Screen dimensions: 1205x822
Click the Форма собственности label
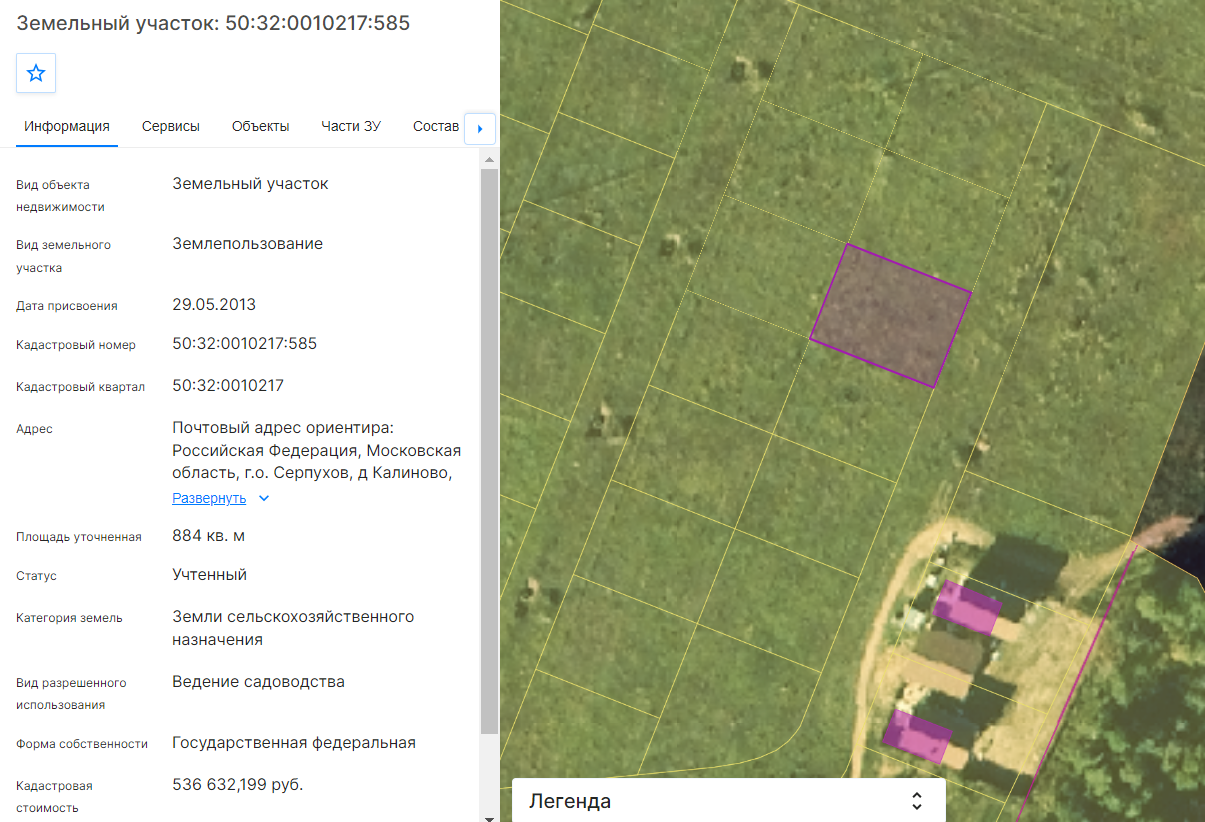pyautogui.click(x=82, y=744)
